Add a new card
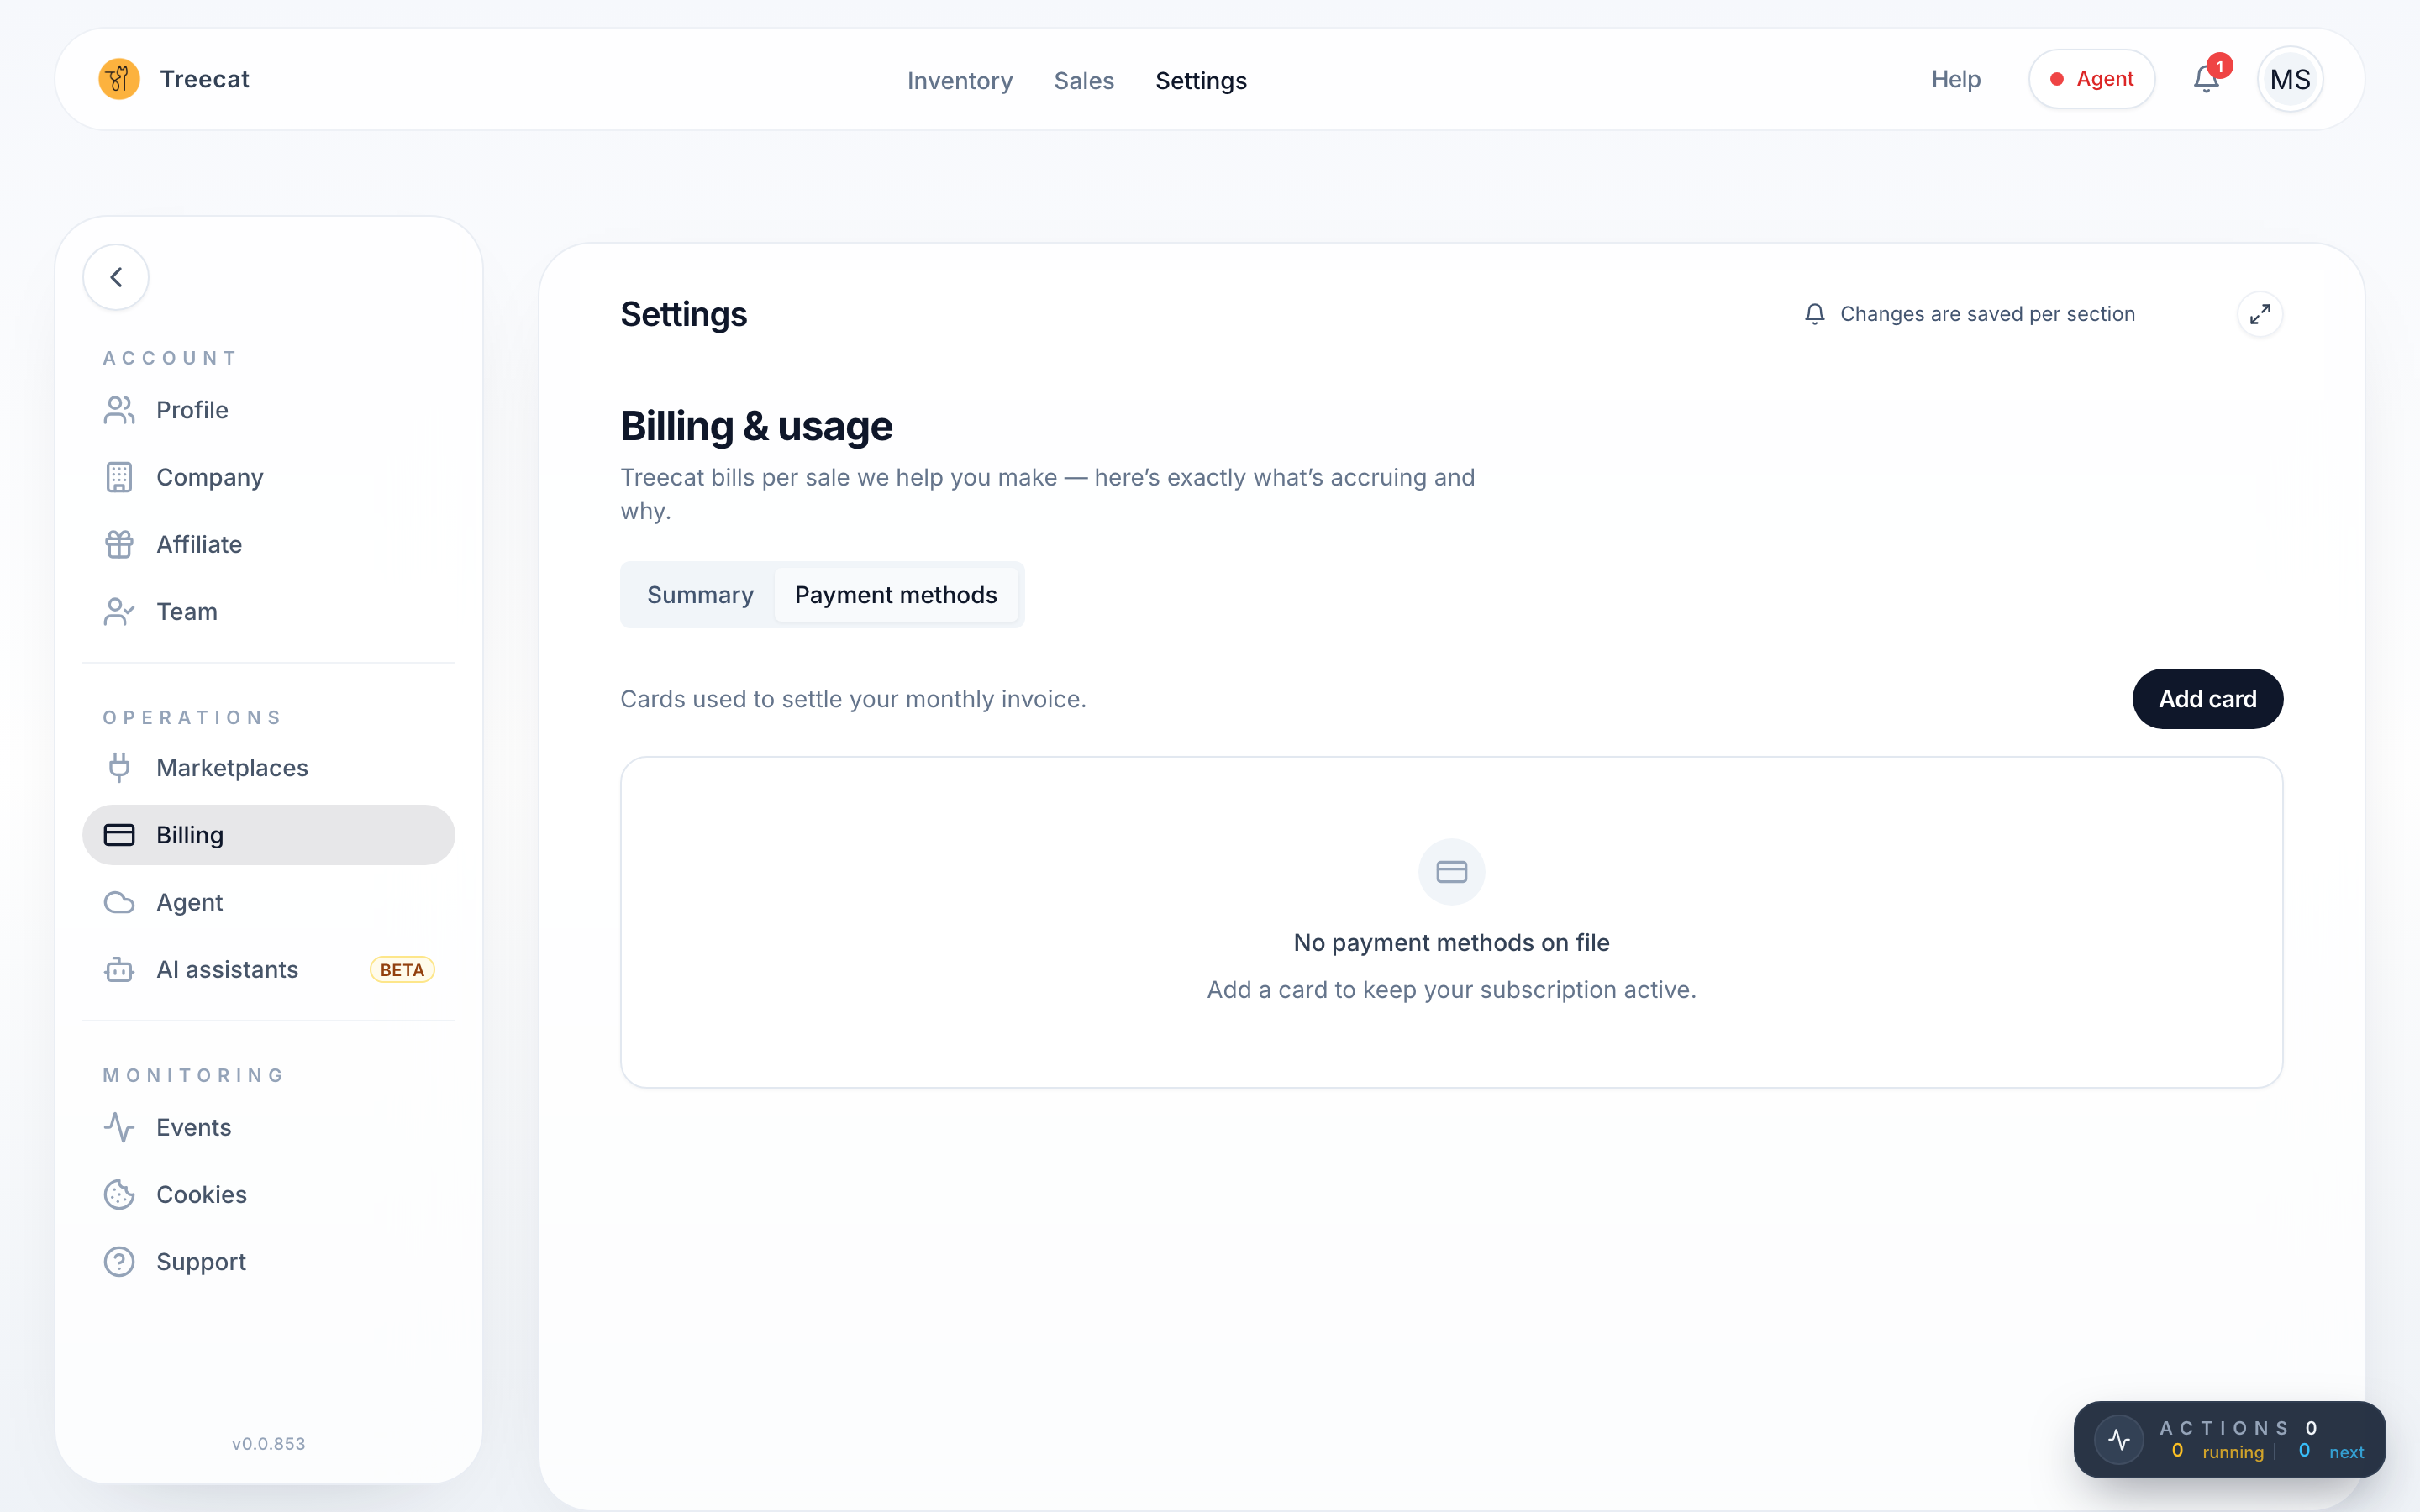The image size is (2420, 1512). pyautogui.click(x=2207, y=699)
